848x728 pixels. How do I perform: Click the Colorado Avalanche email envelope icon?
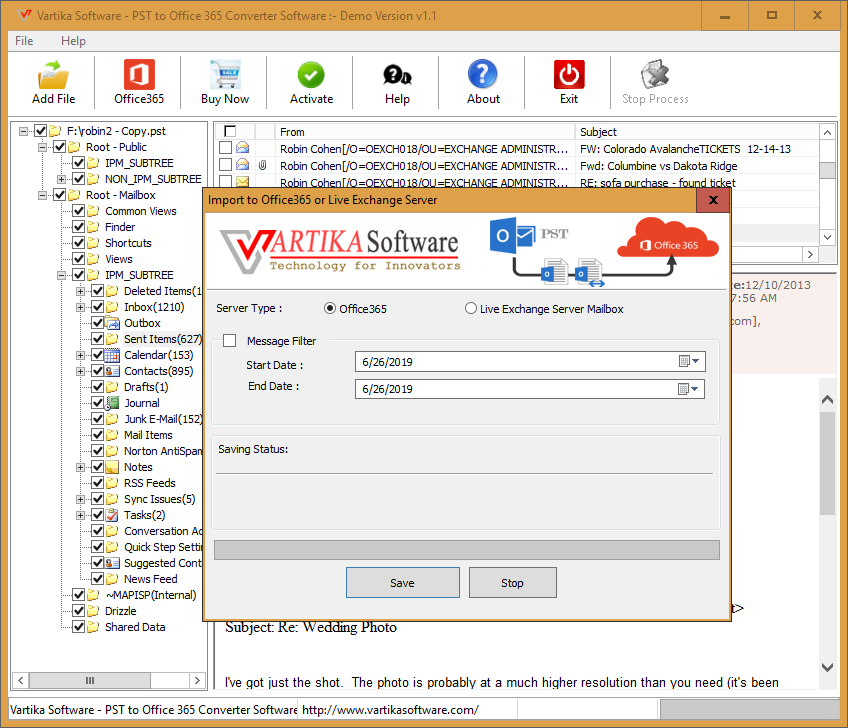tap(242, 148)
